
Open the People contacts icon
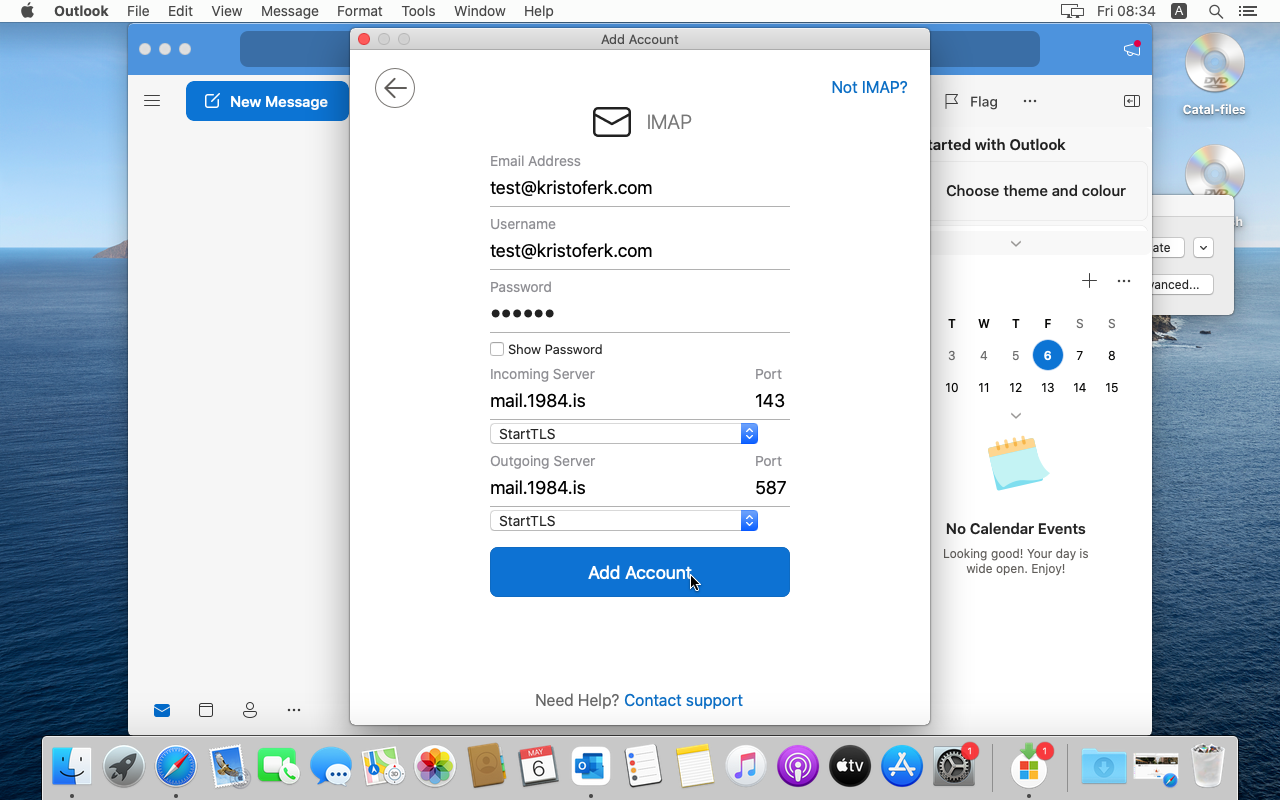tap(250, 710)
